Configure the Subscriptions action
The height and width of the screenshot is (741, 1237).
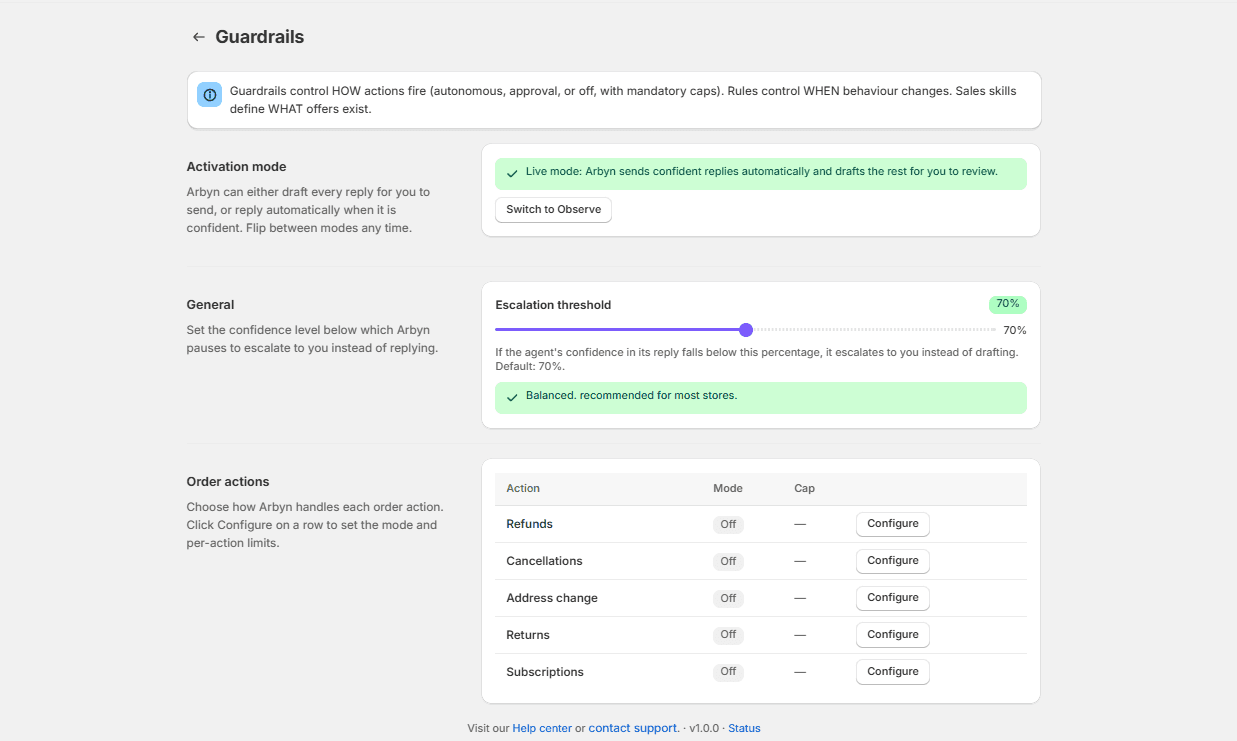pos(893,672)
